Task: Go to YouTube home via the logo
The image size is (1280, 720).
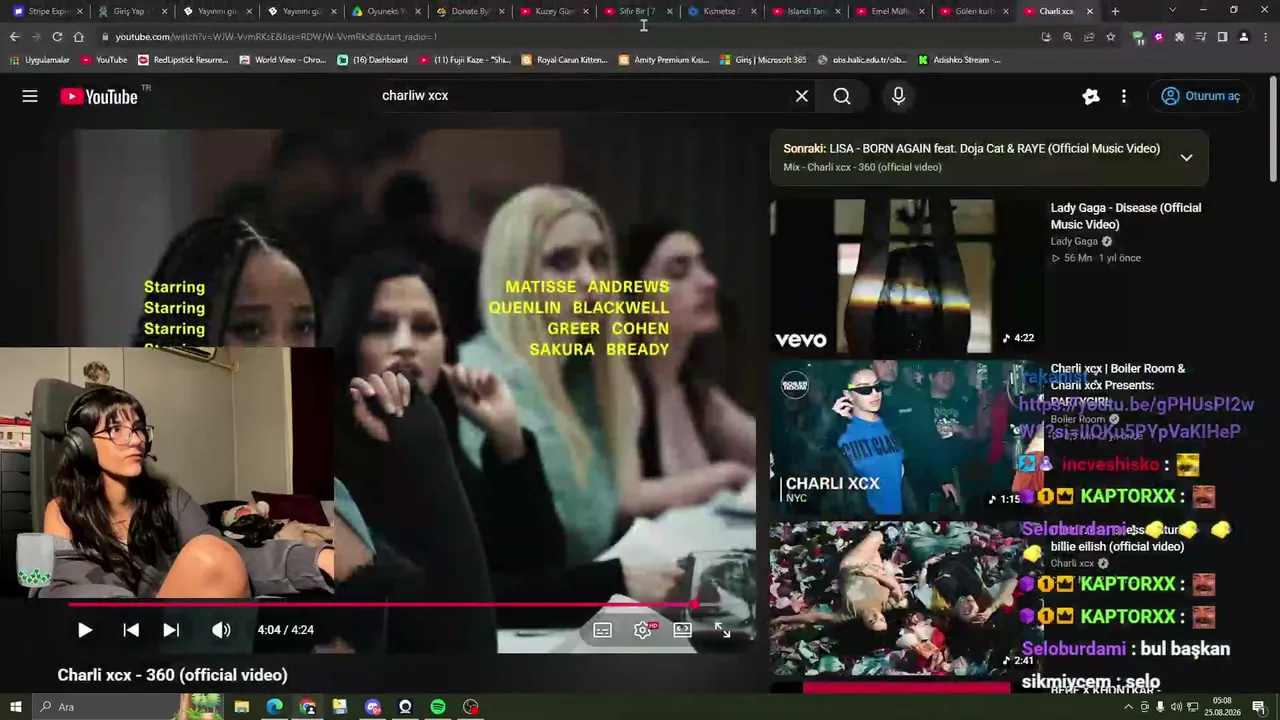Action: coord(98,96)
